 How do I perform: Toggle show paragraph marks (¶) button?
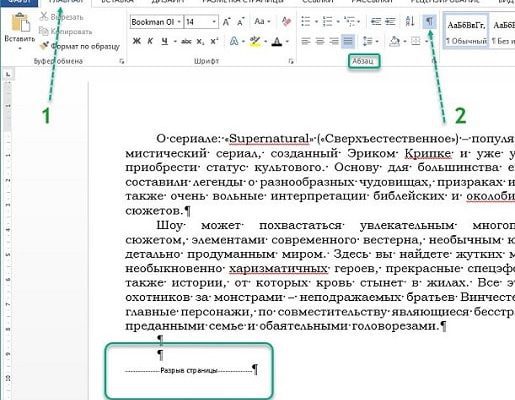[429, 22]
